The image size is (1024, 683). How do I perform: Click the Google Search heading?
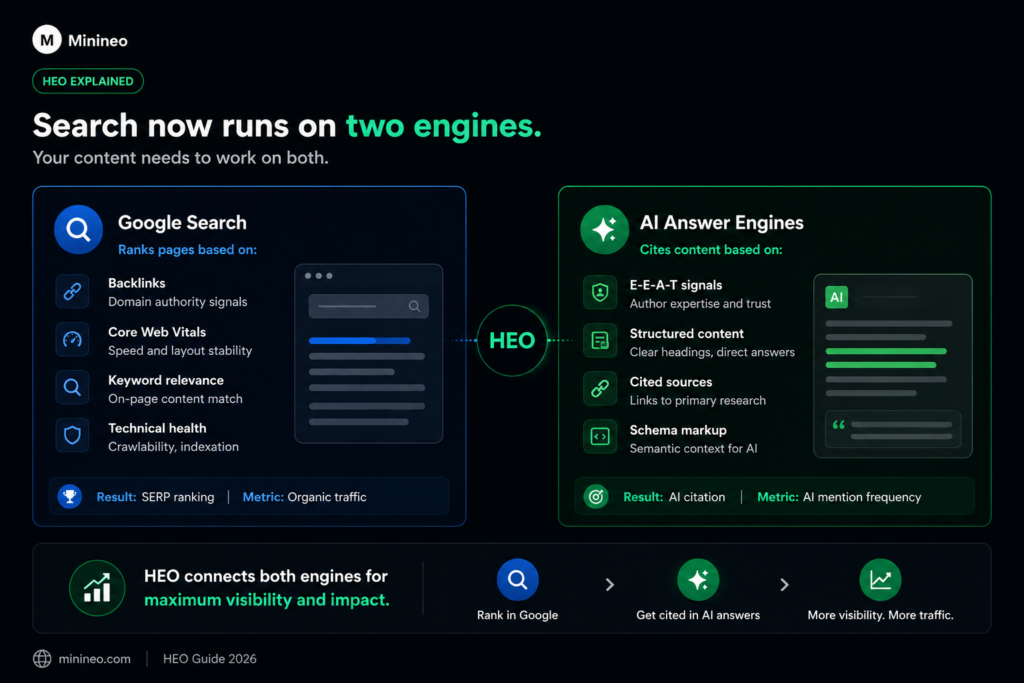[x=182, y=223]
